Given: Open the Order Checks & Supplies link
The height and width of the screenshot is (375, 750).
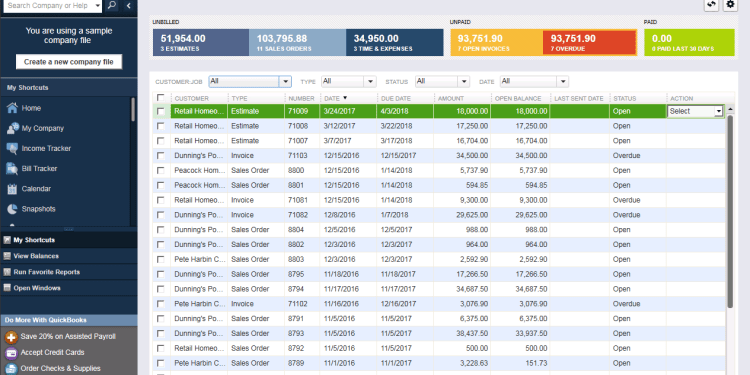Looking at the screenshot, I should [x=60, y=369].
